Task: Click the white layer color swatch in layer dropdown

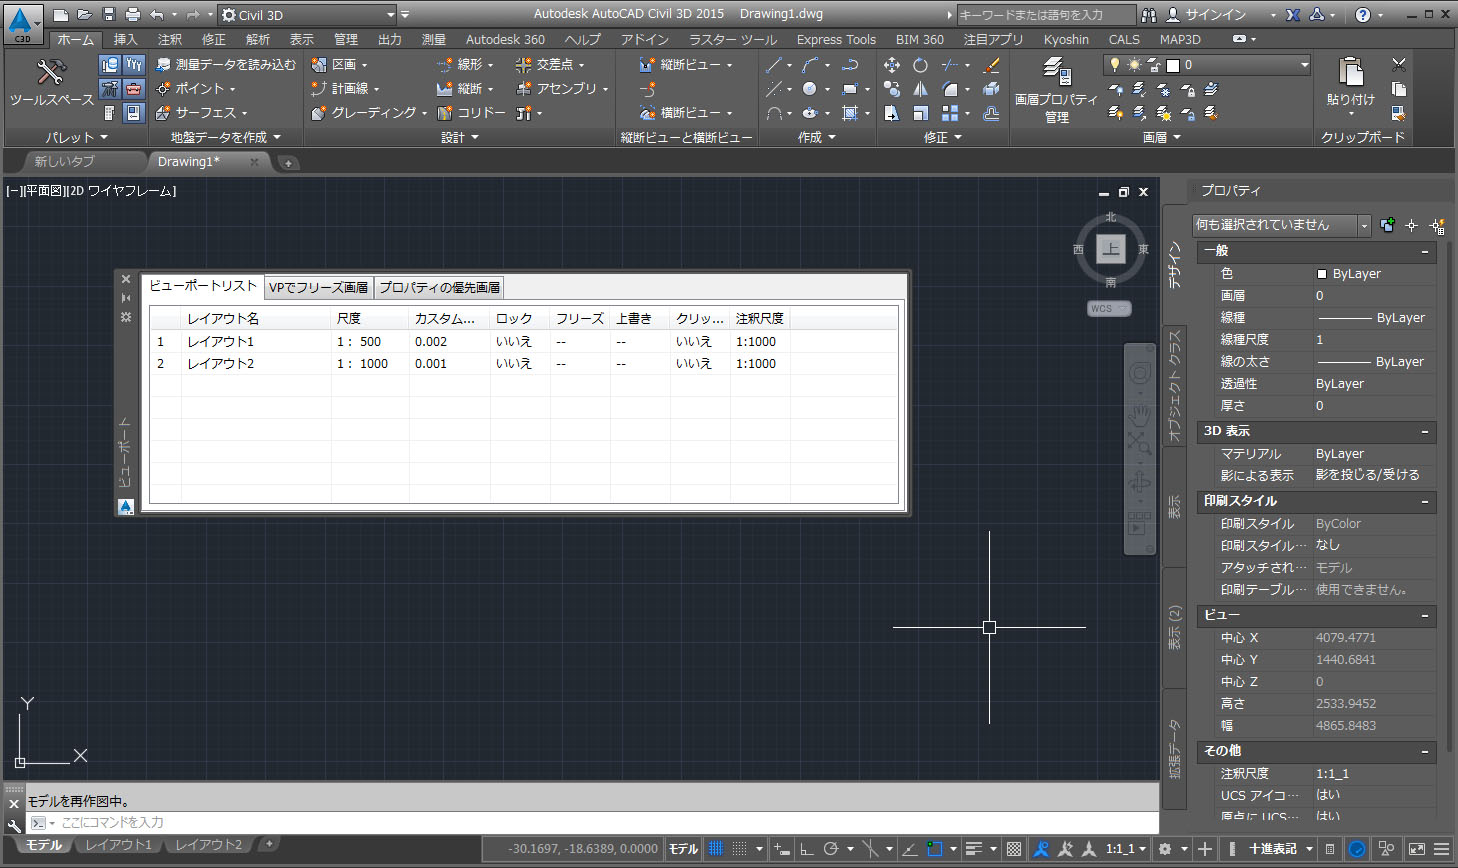Action: coord(1173,65)
